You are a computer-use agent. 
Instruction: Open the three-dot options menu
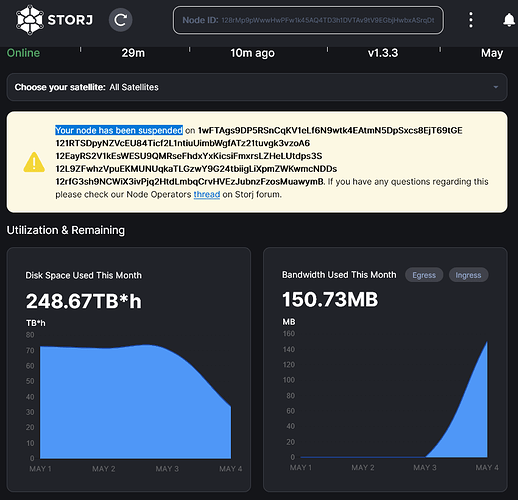[x=471, y=20]
